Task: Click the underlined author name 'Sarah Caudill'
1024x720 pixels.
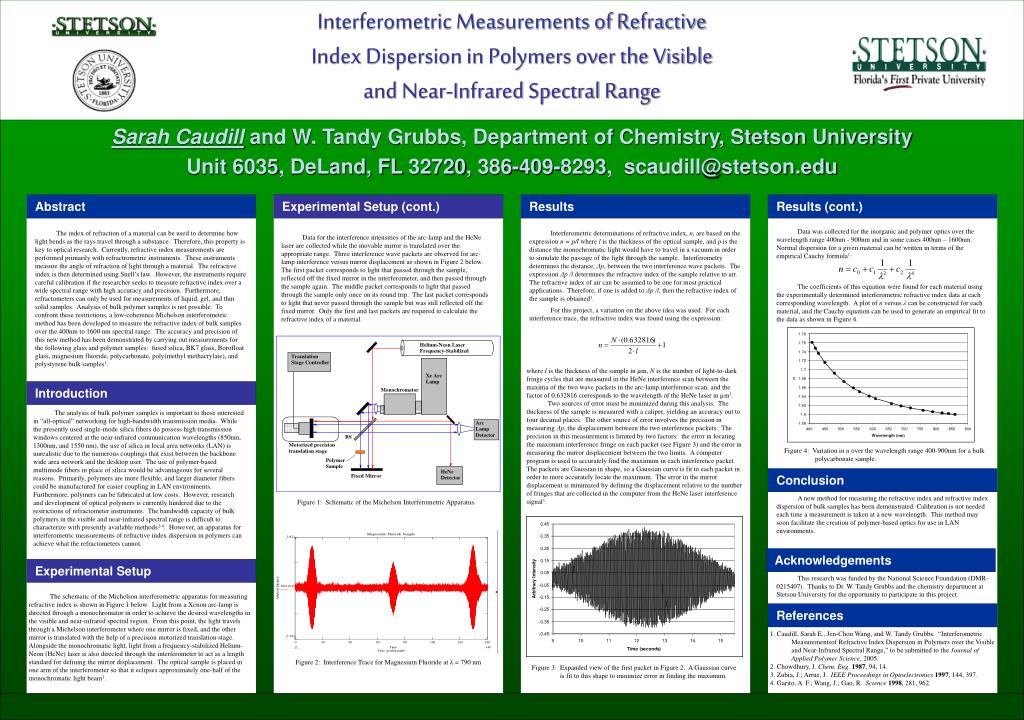Action: [x=178, y=137]
